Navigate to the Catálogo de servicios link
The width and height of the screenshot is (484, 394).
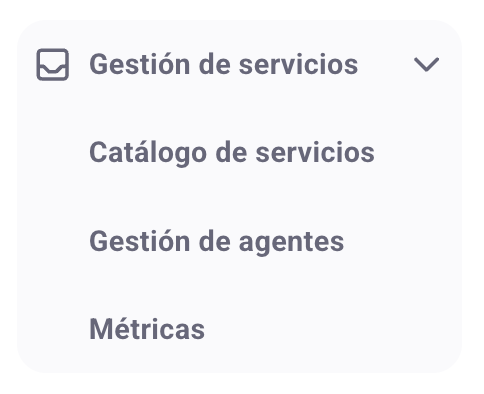click(232, 153)
